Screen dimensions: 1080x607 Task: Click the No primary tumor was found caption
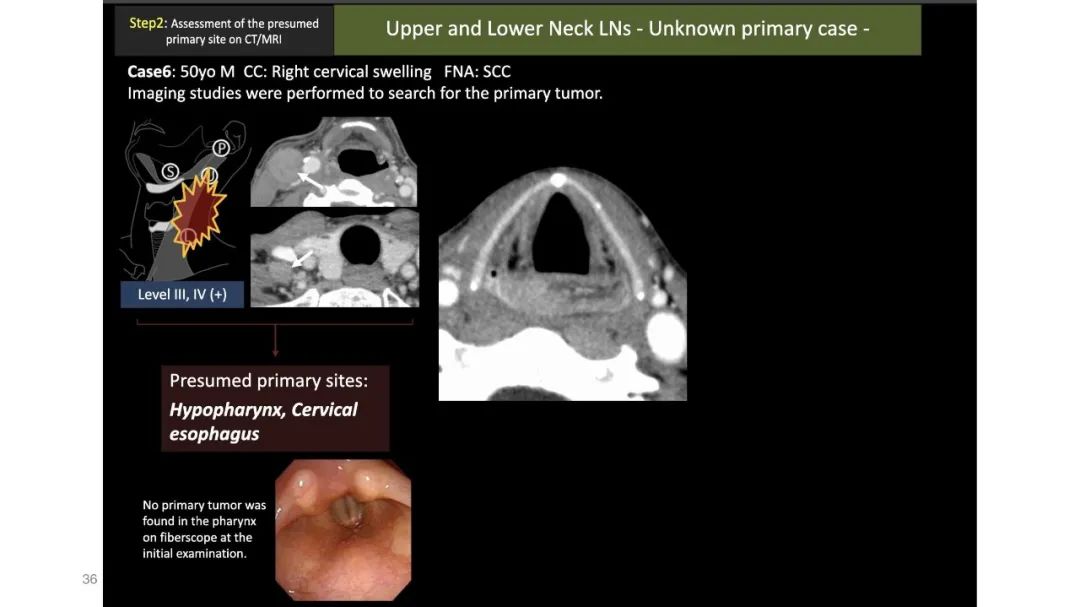[204, 529]
